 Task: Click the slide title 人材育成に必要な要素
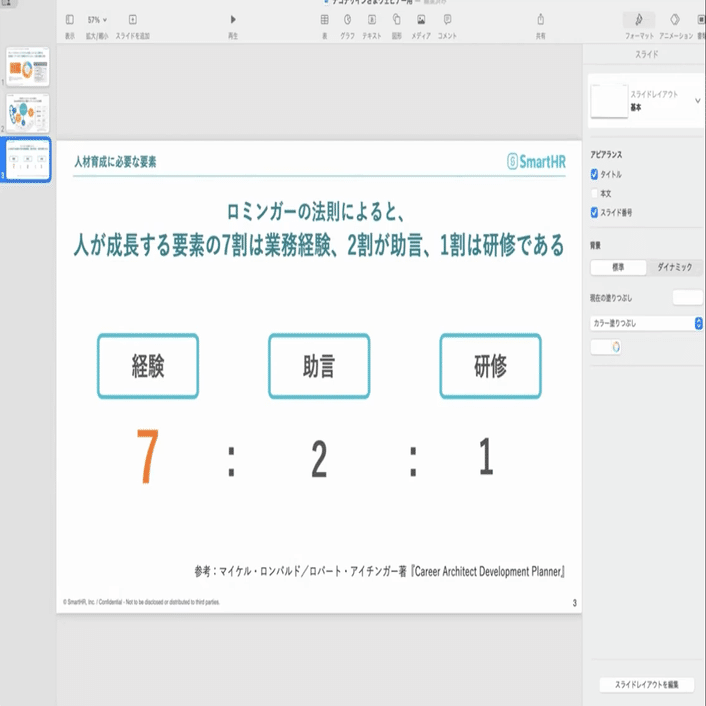pos(115,162)
